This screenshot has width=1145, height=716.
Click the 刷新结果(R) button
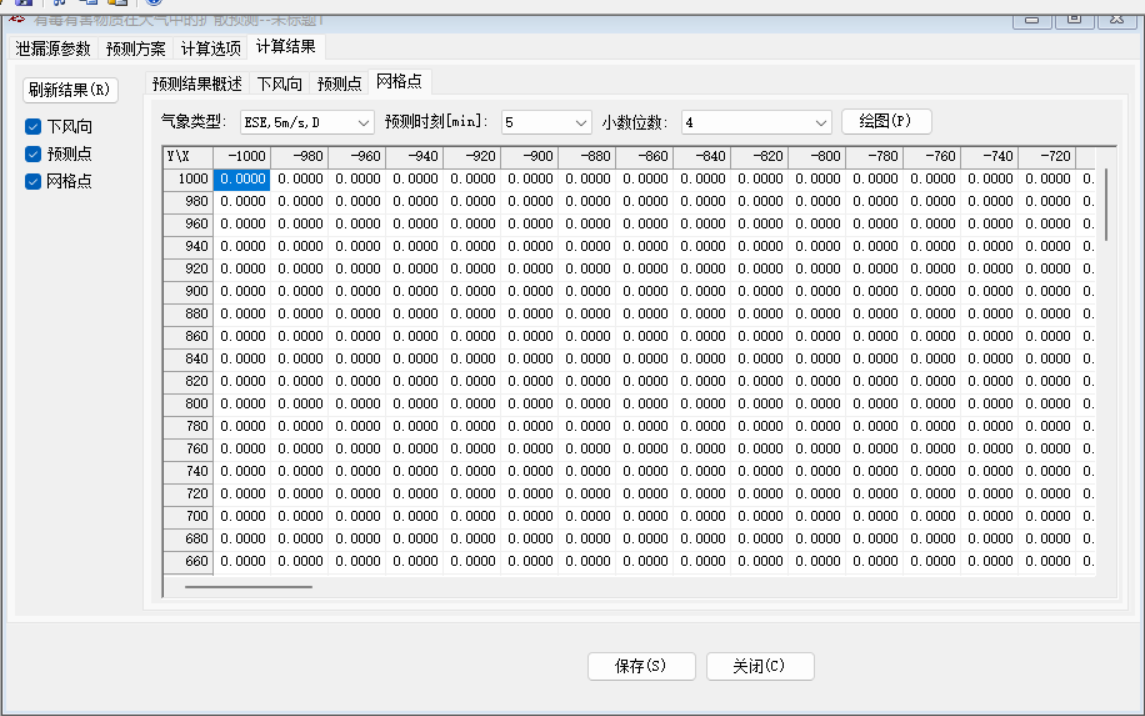[70, 90]
